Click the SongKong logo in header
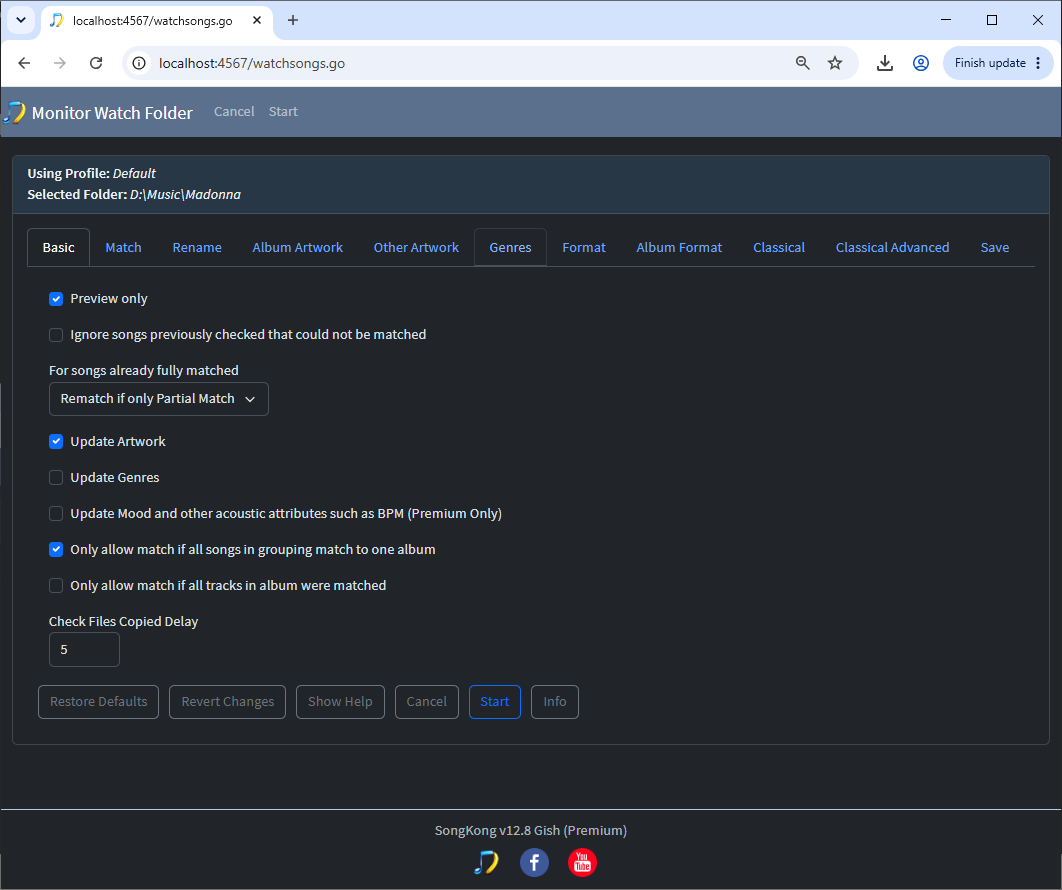 click(x=15, y=112)
